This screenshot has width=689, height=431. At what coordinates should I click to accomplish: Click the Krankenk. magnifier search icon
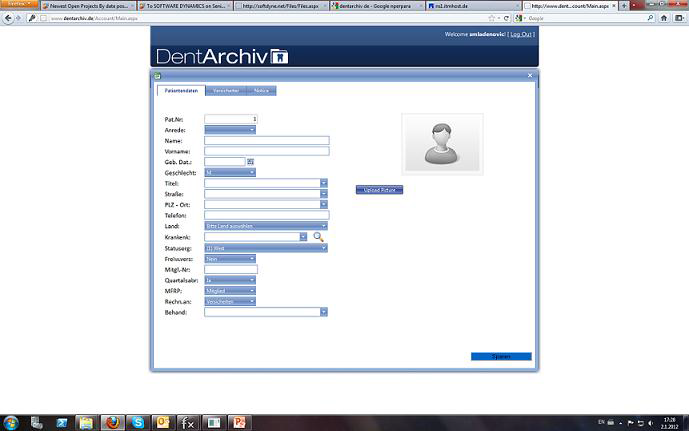[x=319, y=237]
